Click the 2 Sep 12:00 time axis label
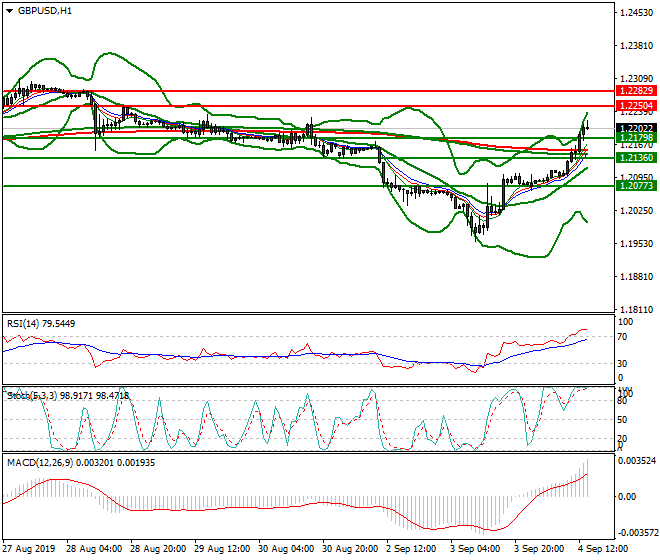Viewport: 660px width, 560px height. [411, 549]
